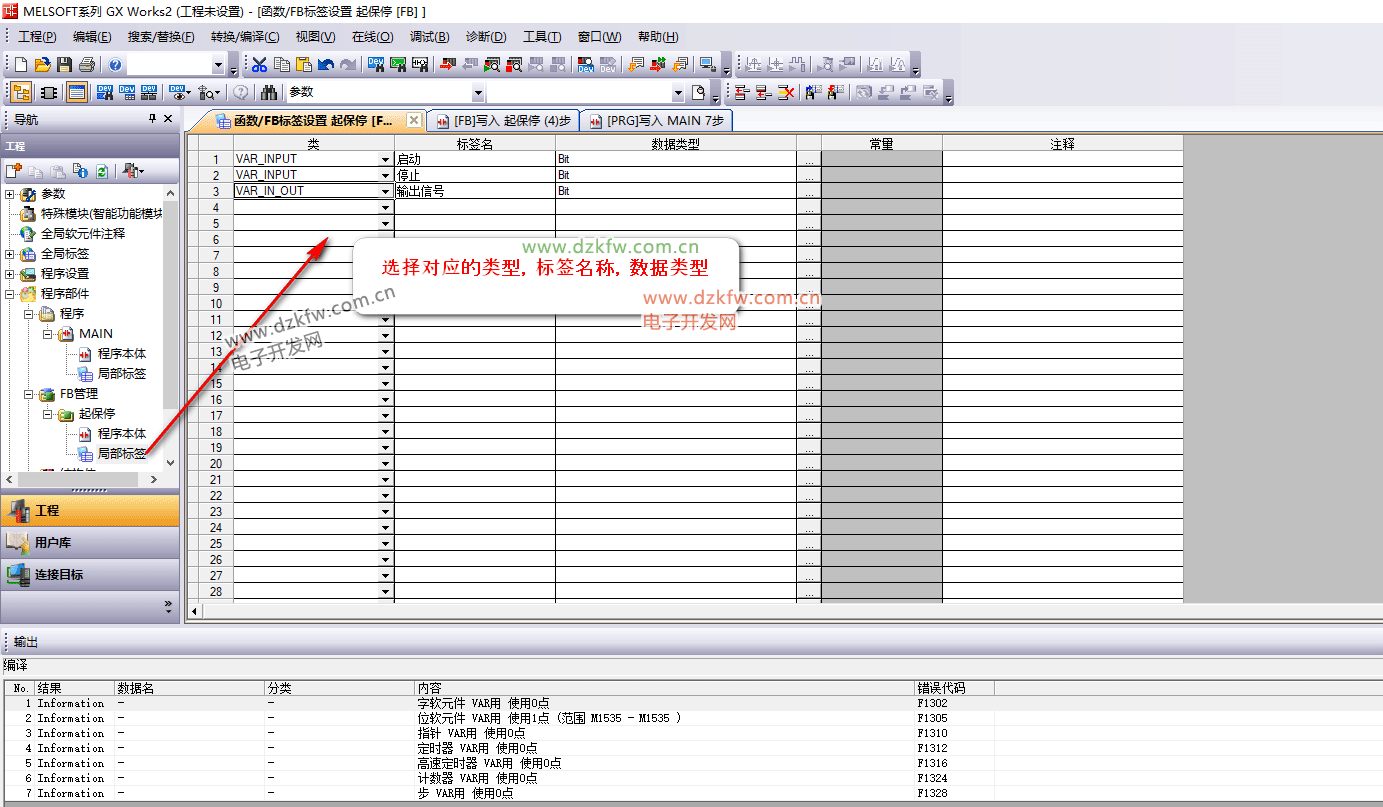This screenshot has height=807, width=1383.
Task: Switch to [PRG]写入 MAIN 7步 tab
Action: point(657,121)
